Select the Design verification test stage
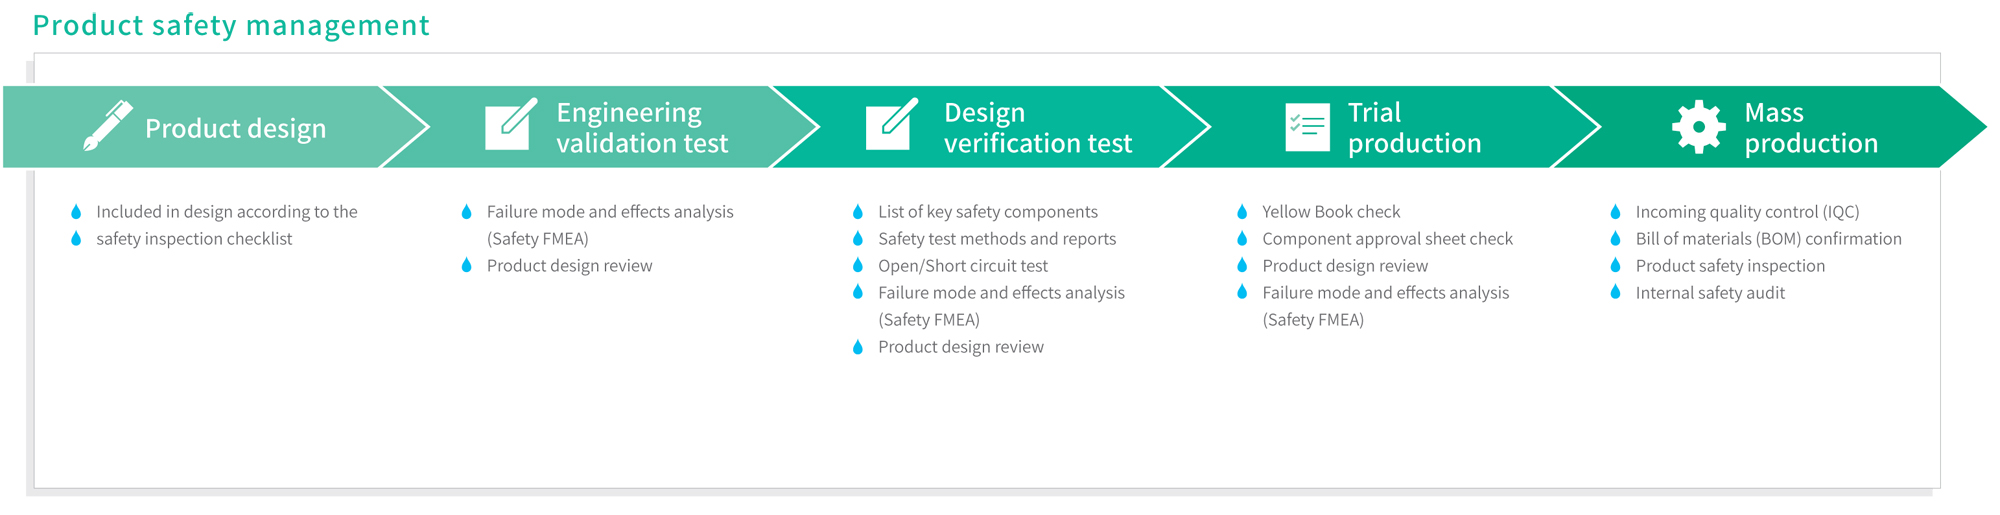 point(1038,128)
